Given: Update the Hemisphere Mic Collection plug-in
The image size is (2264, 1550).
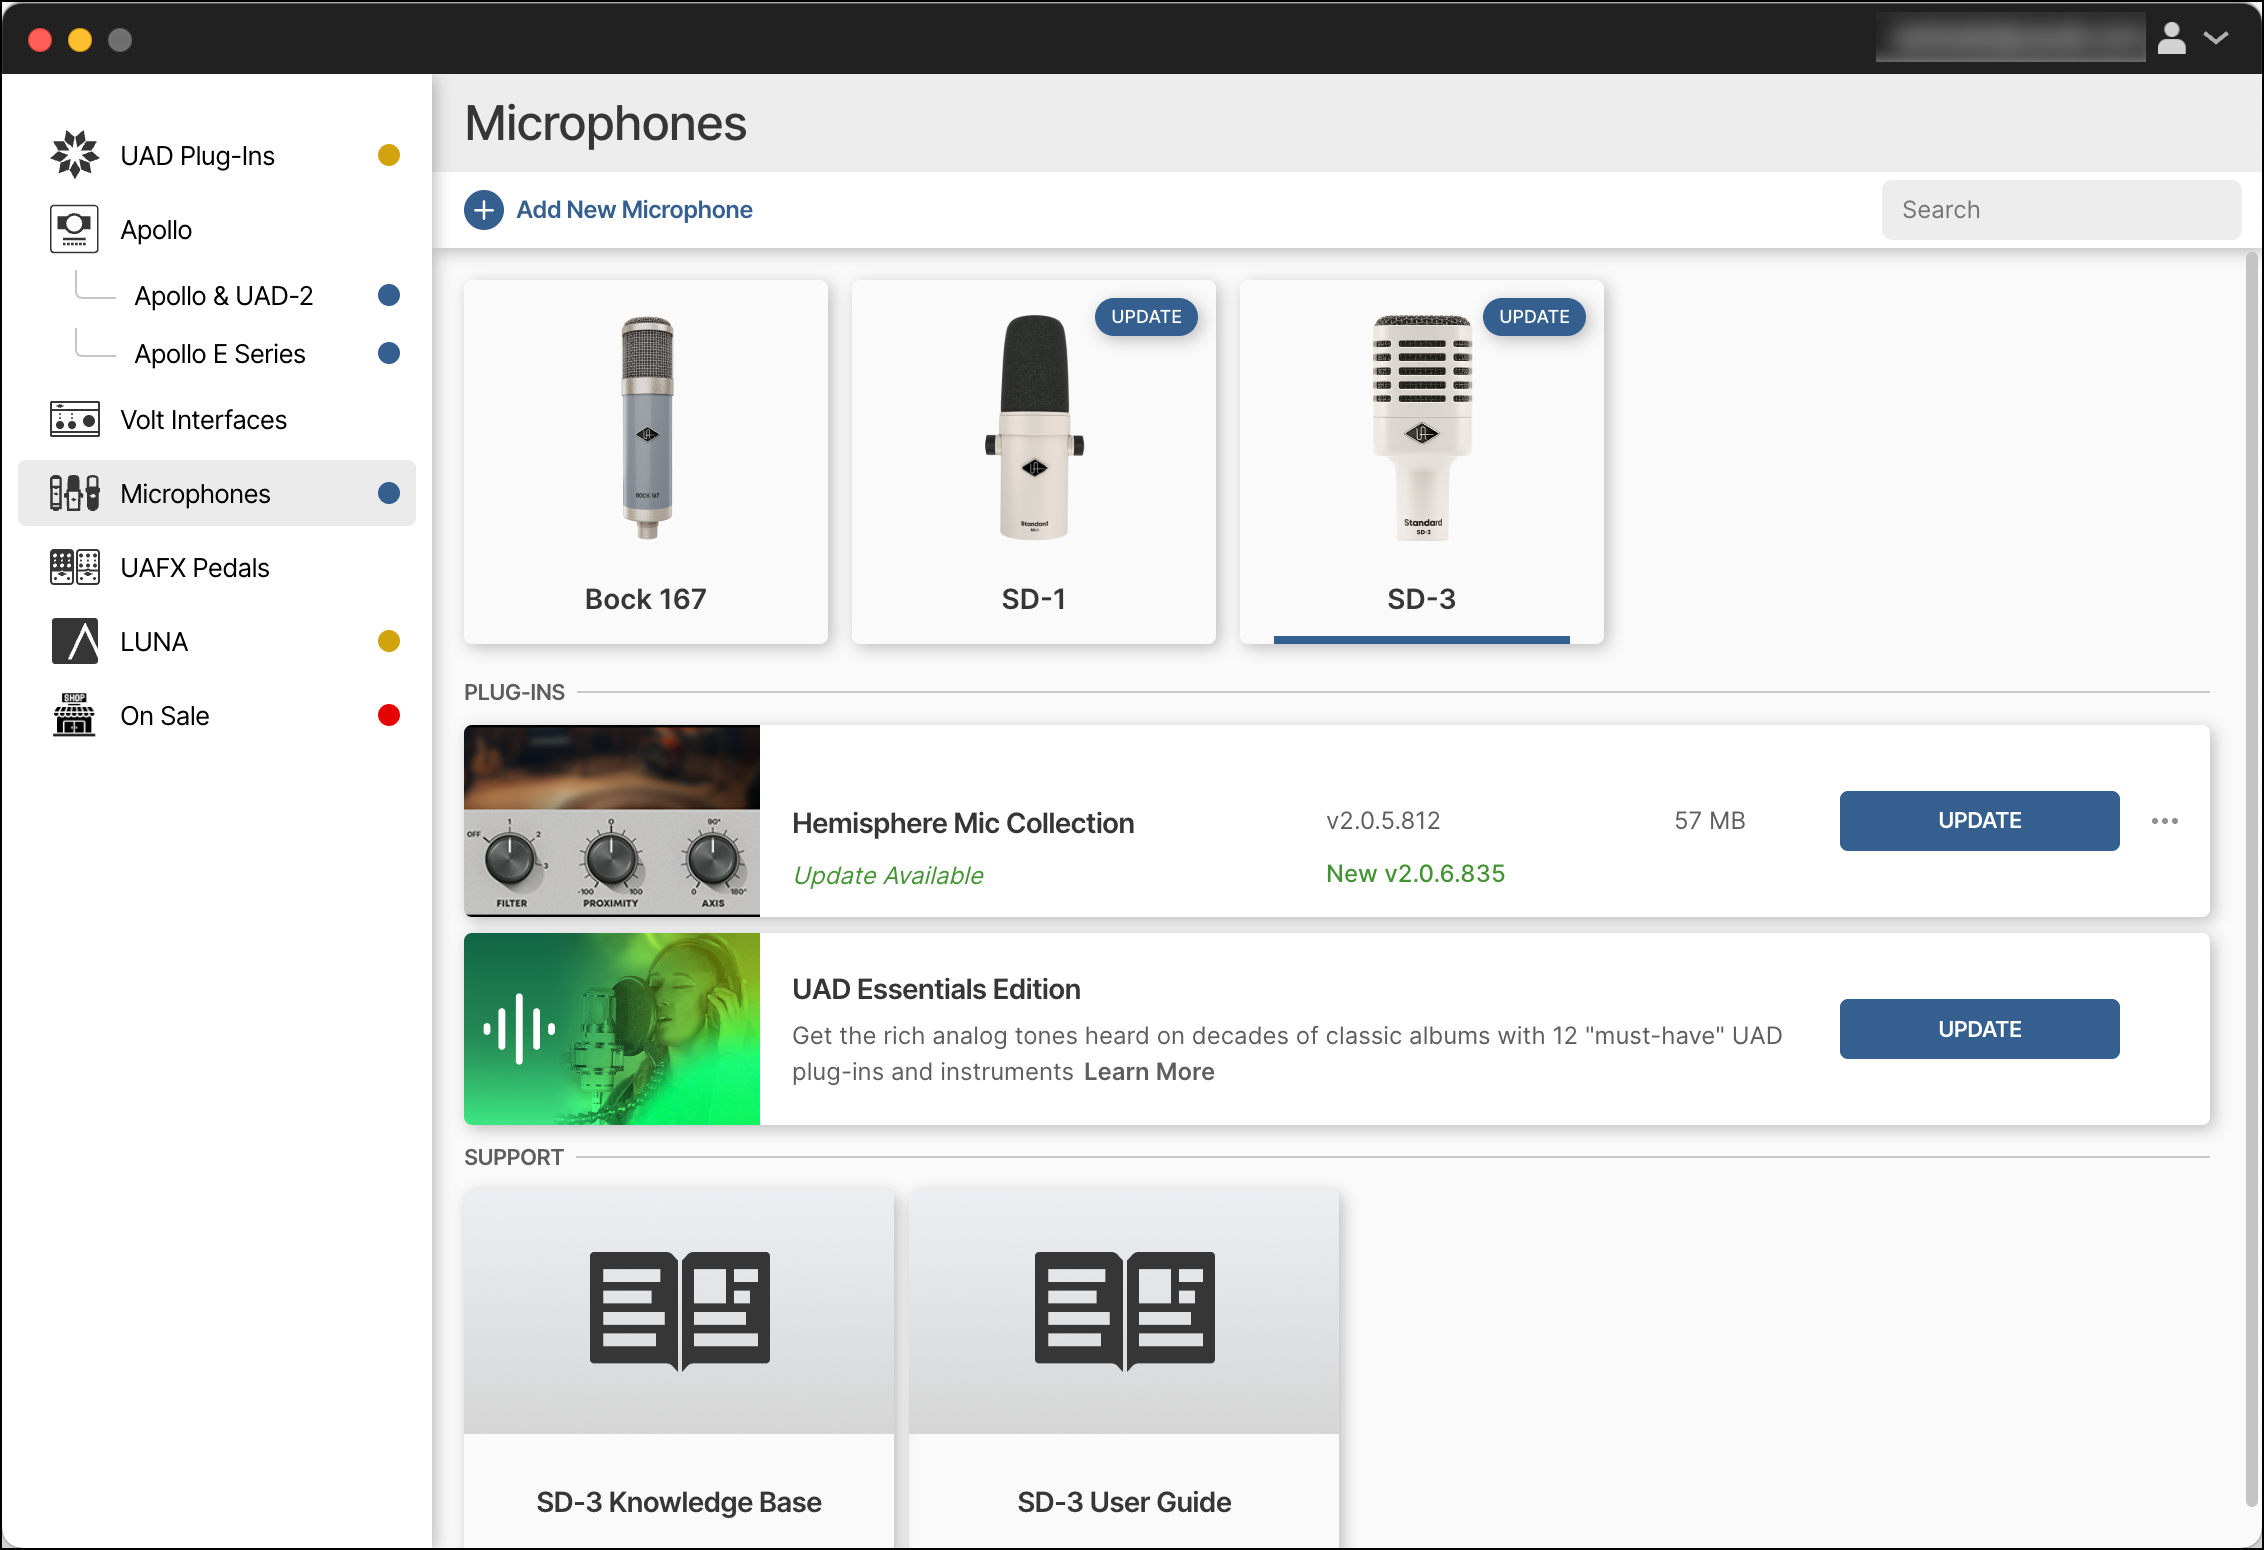Looking at the screenshot, I should 1978,820.
